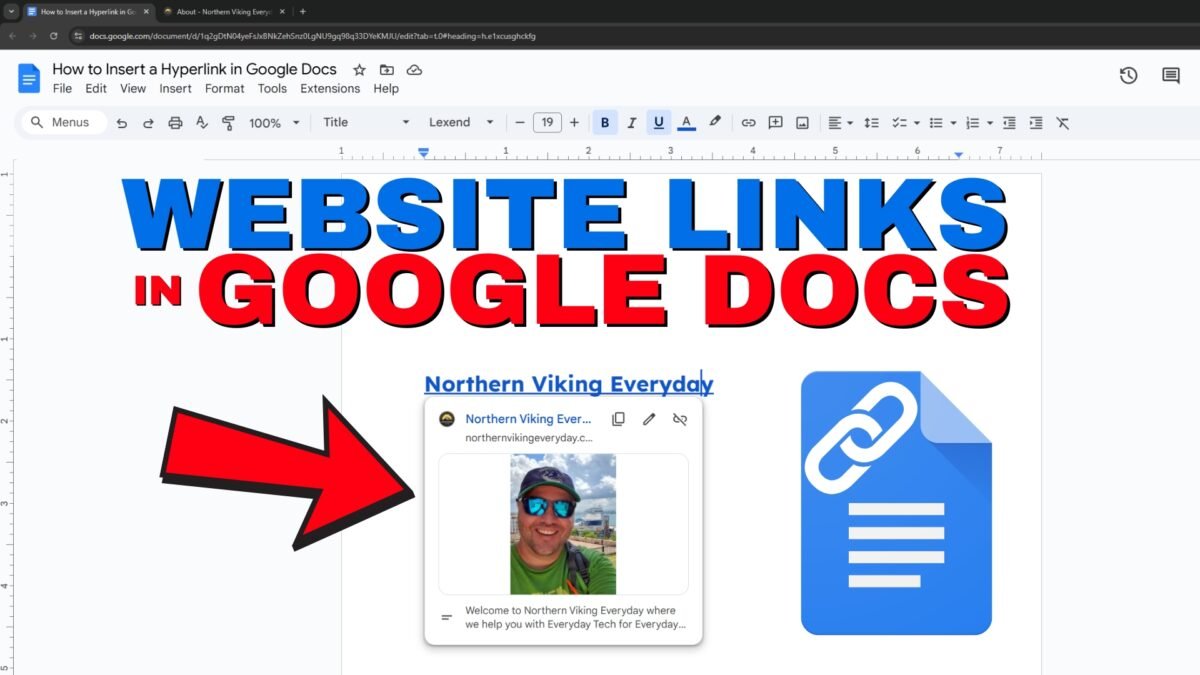
Task: Toggle italic formatting
Action: 631,123
